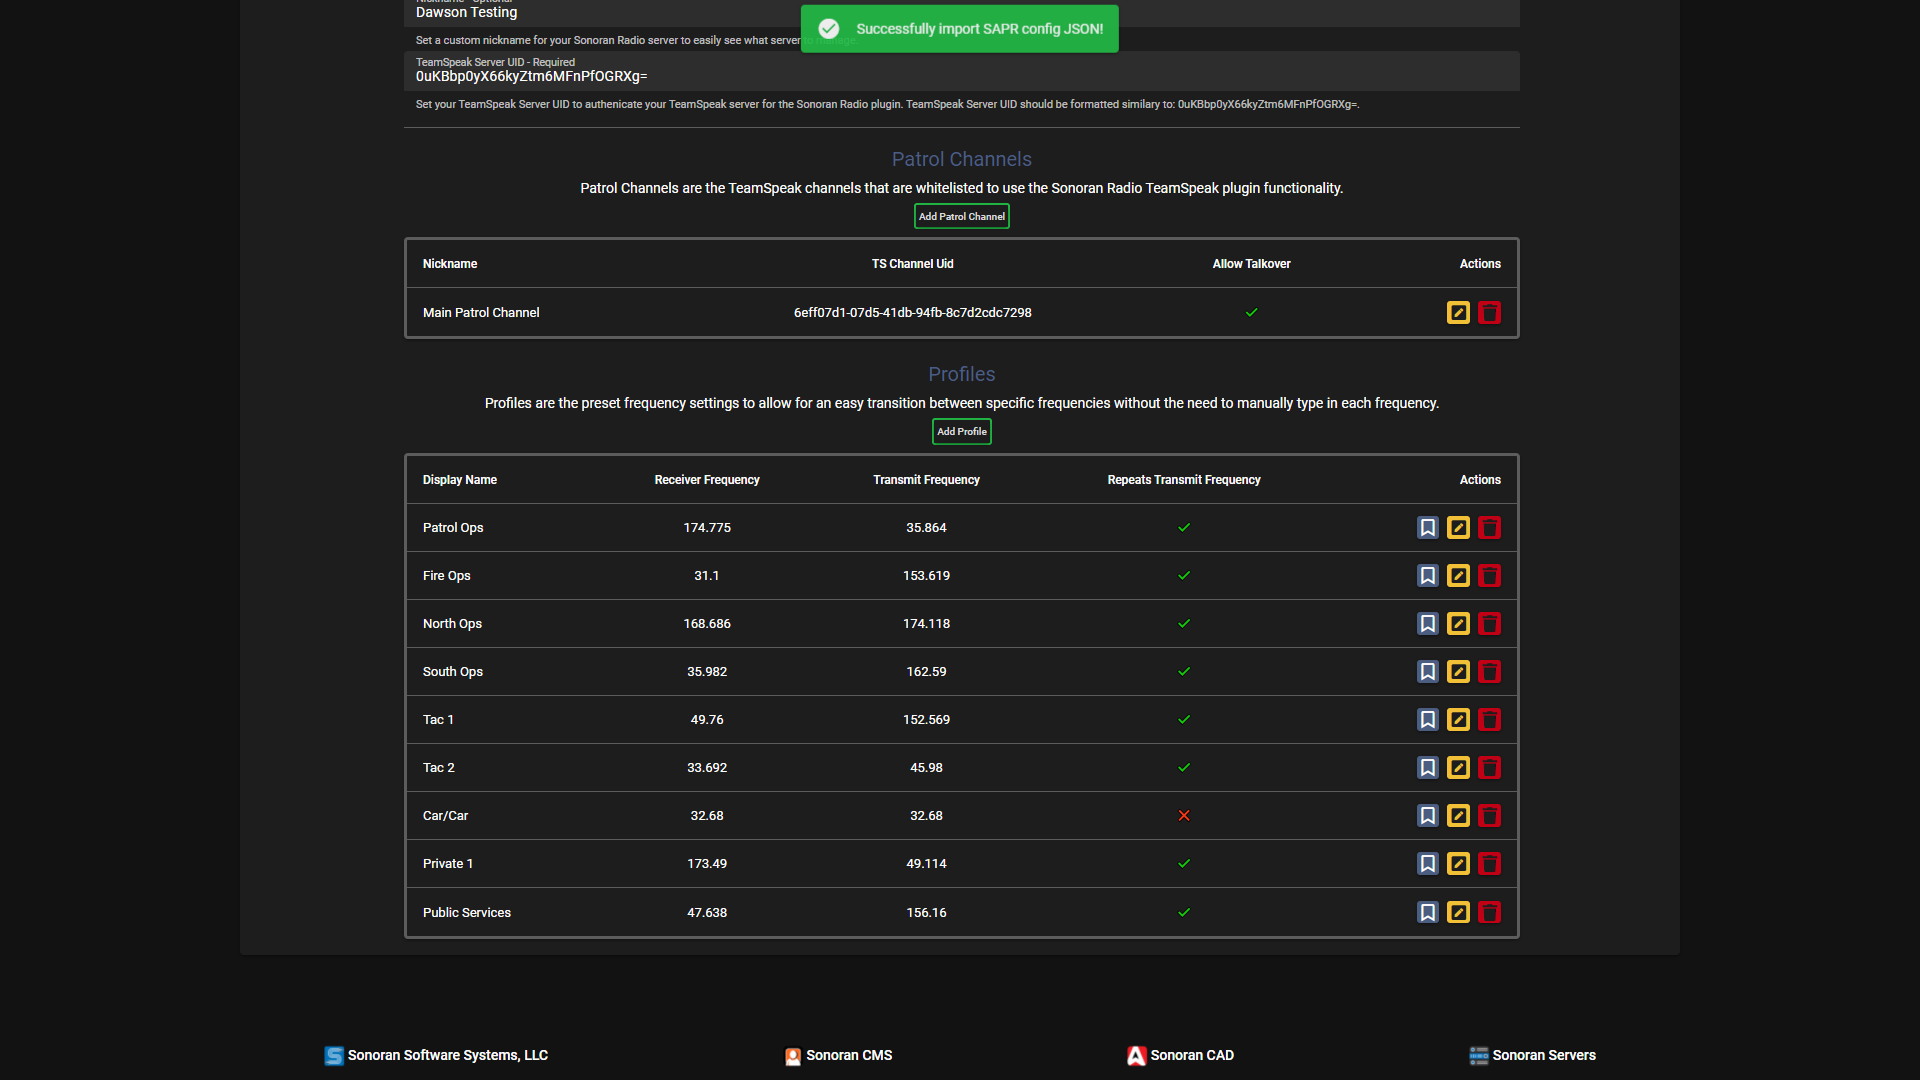Click the Allow Talkover column header
This screenshot has width=1920, height=1080.
1251,264
